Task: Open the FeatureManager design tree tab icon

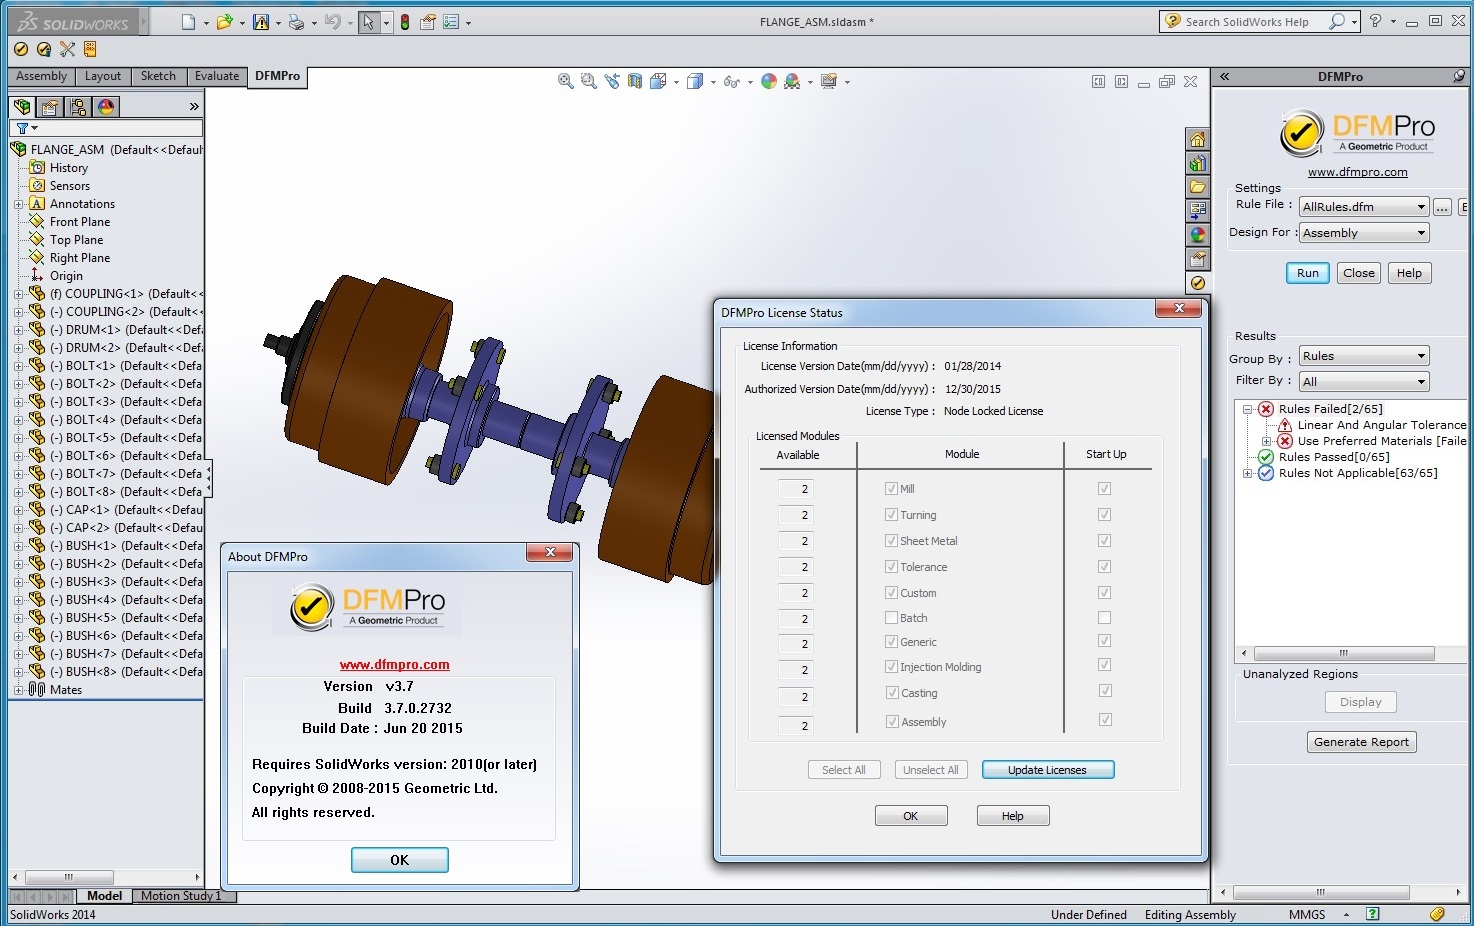Action: pyautogui.click(x=22, y=106)
